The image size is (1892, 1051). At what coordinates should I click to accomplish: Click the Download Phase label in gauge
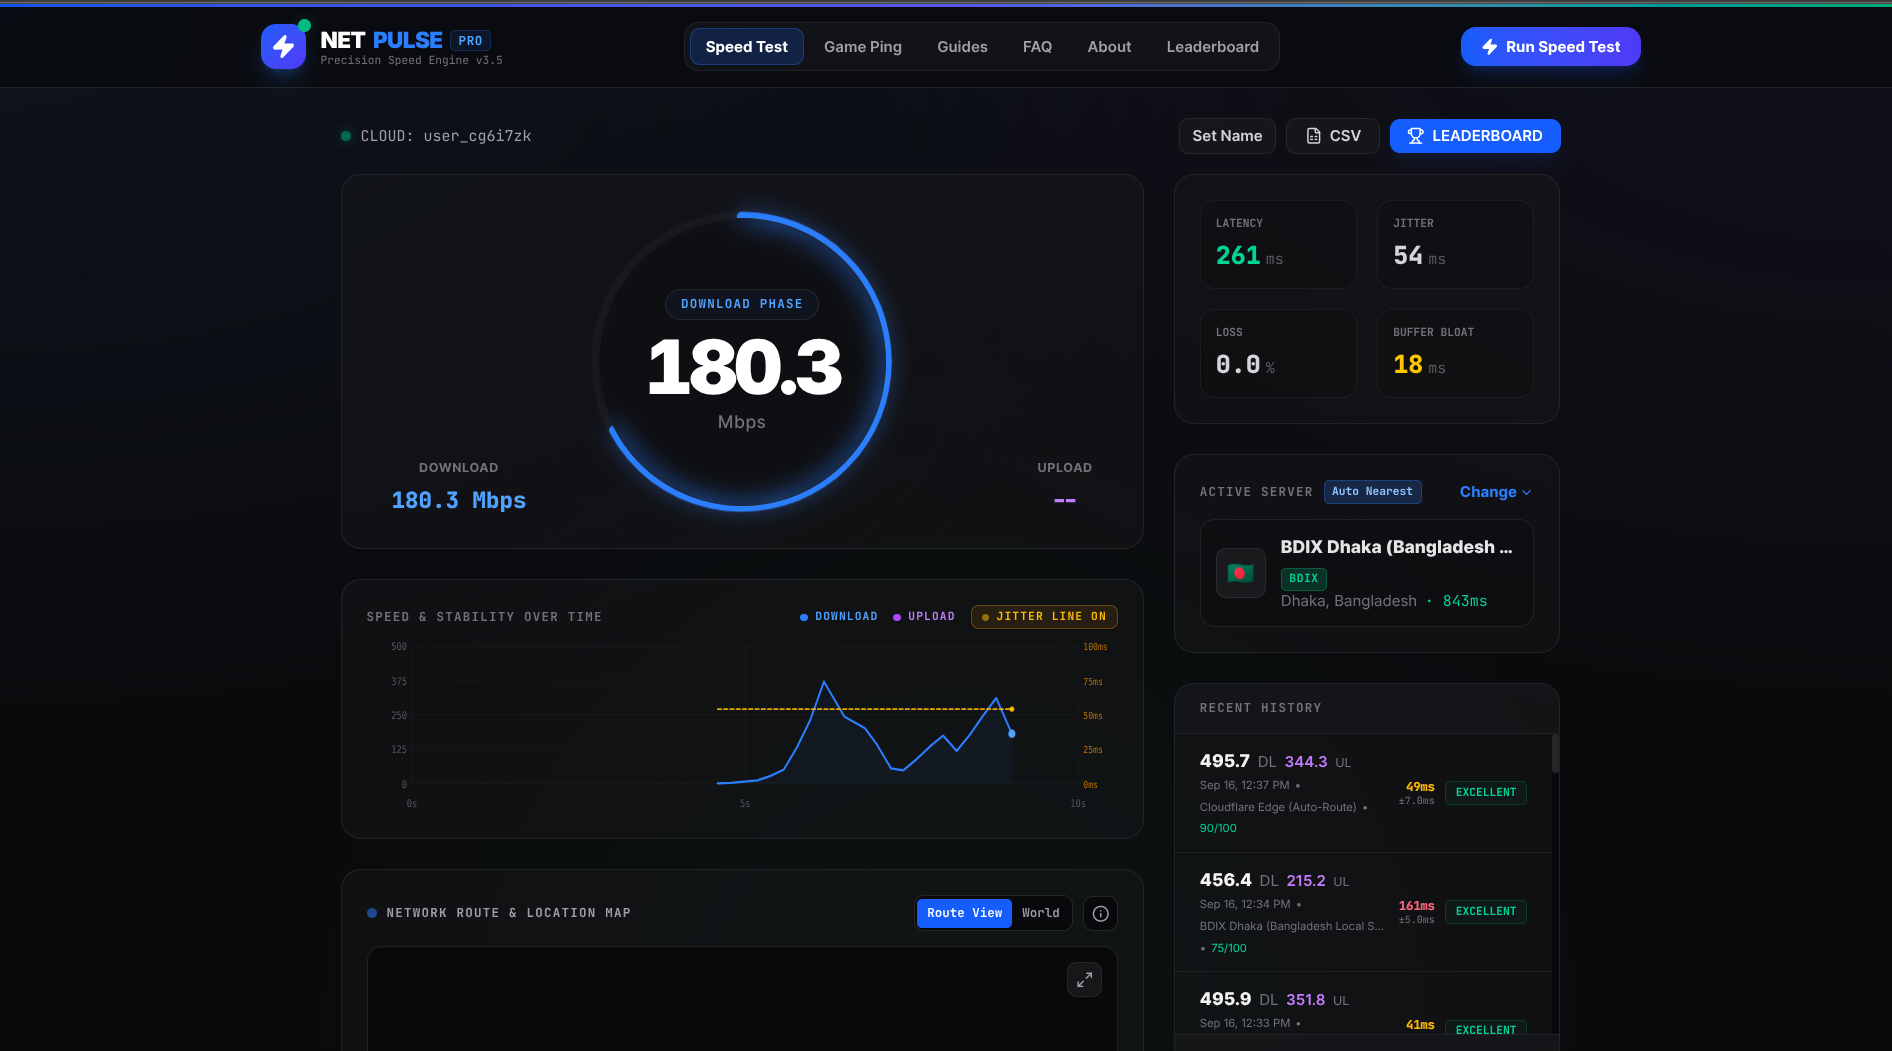coord(742,304)
